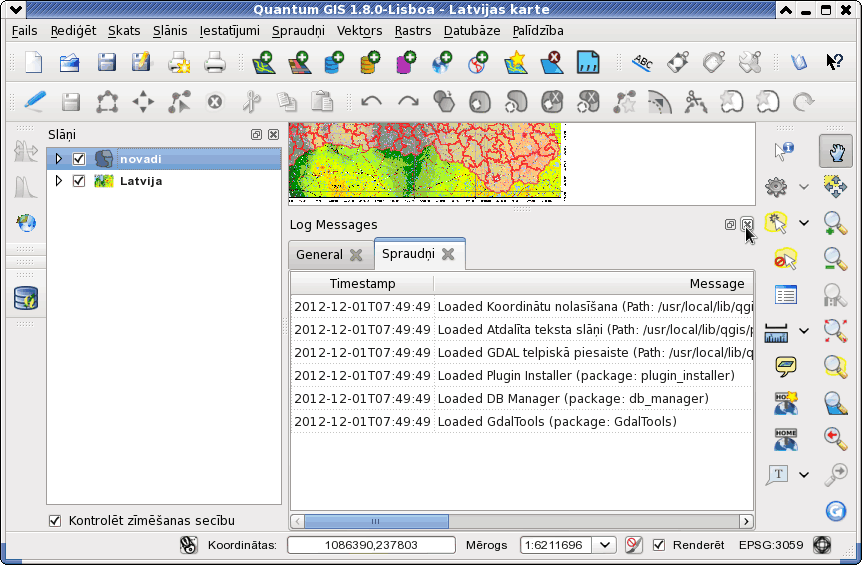Open the Attribute Table icon
This screenshot has height=565, width=862.
(786, 295)
